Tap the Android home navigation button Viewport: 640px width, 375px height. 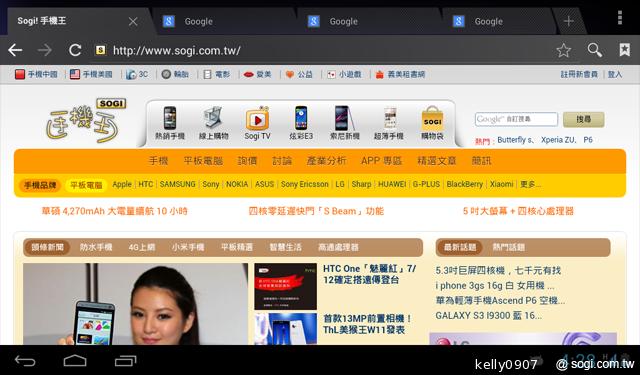click(x=75, y=361)
